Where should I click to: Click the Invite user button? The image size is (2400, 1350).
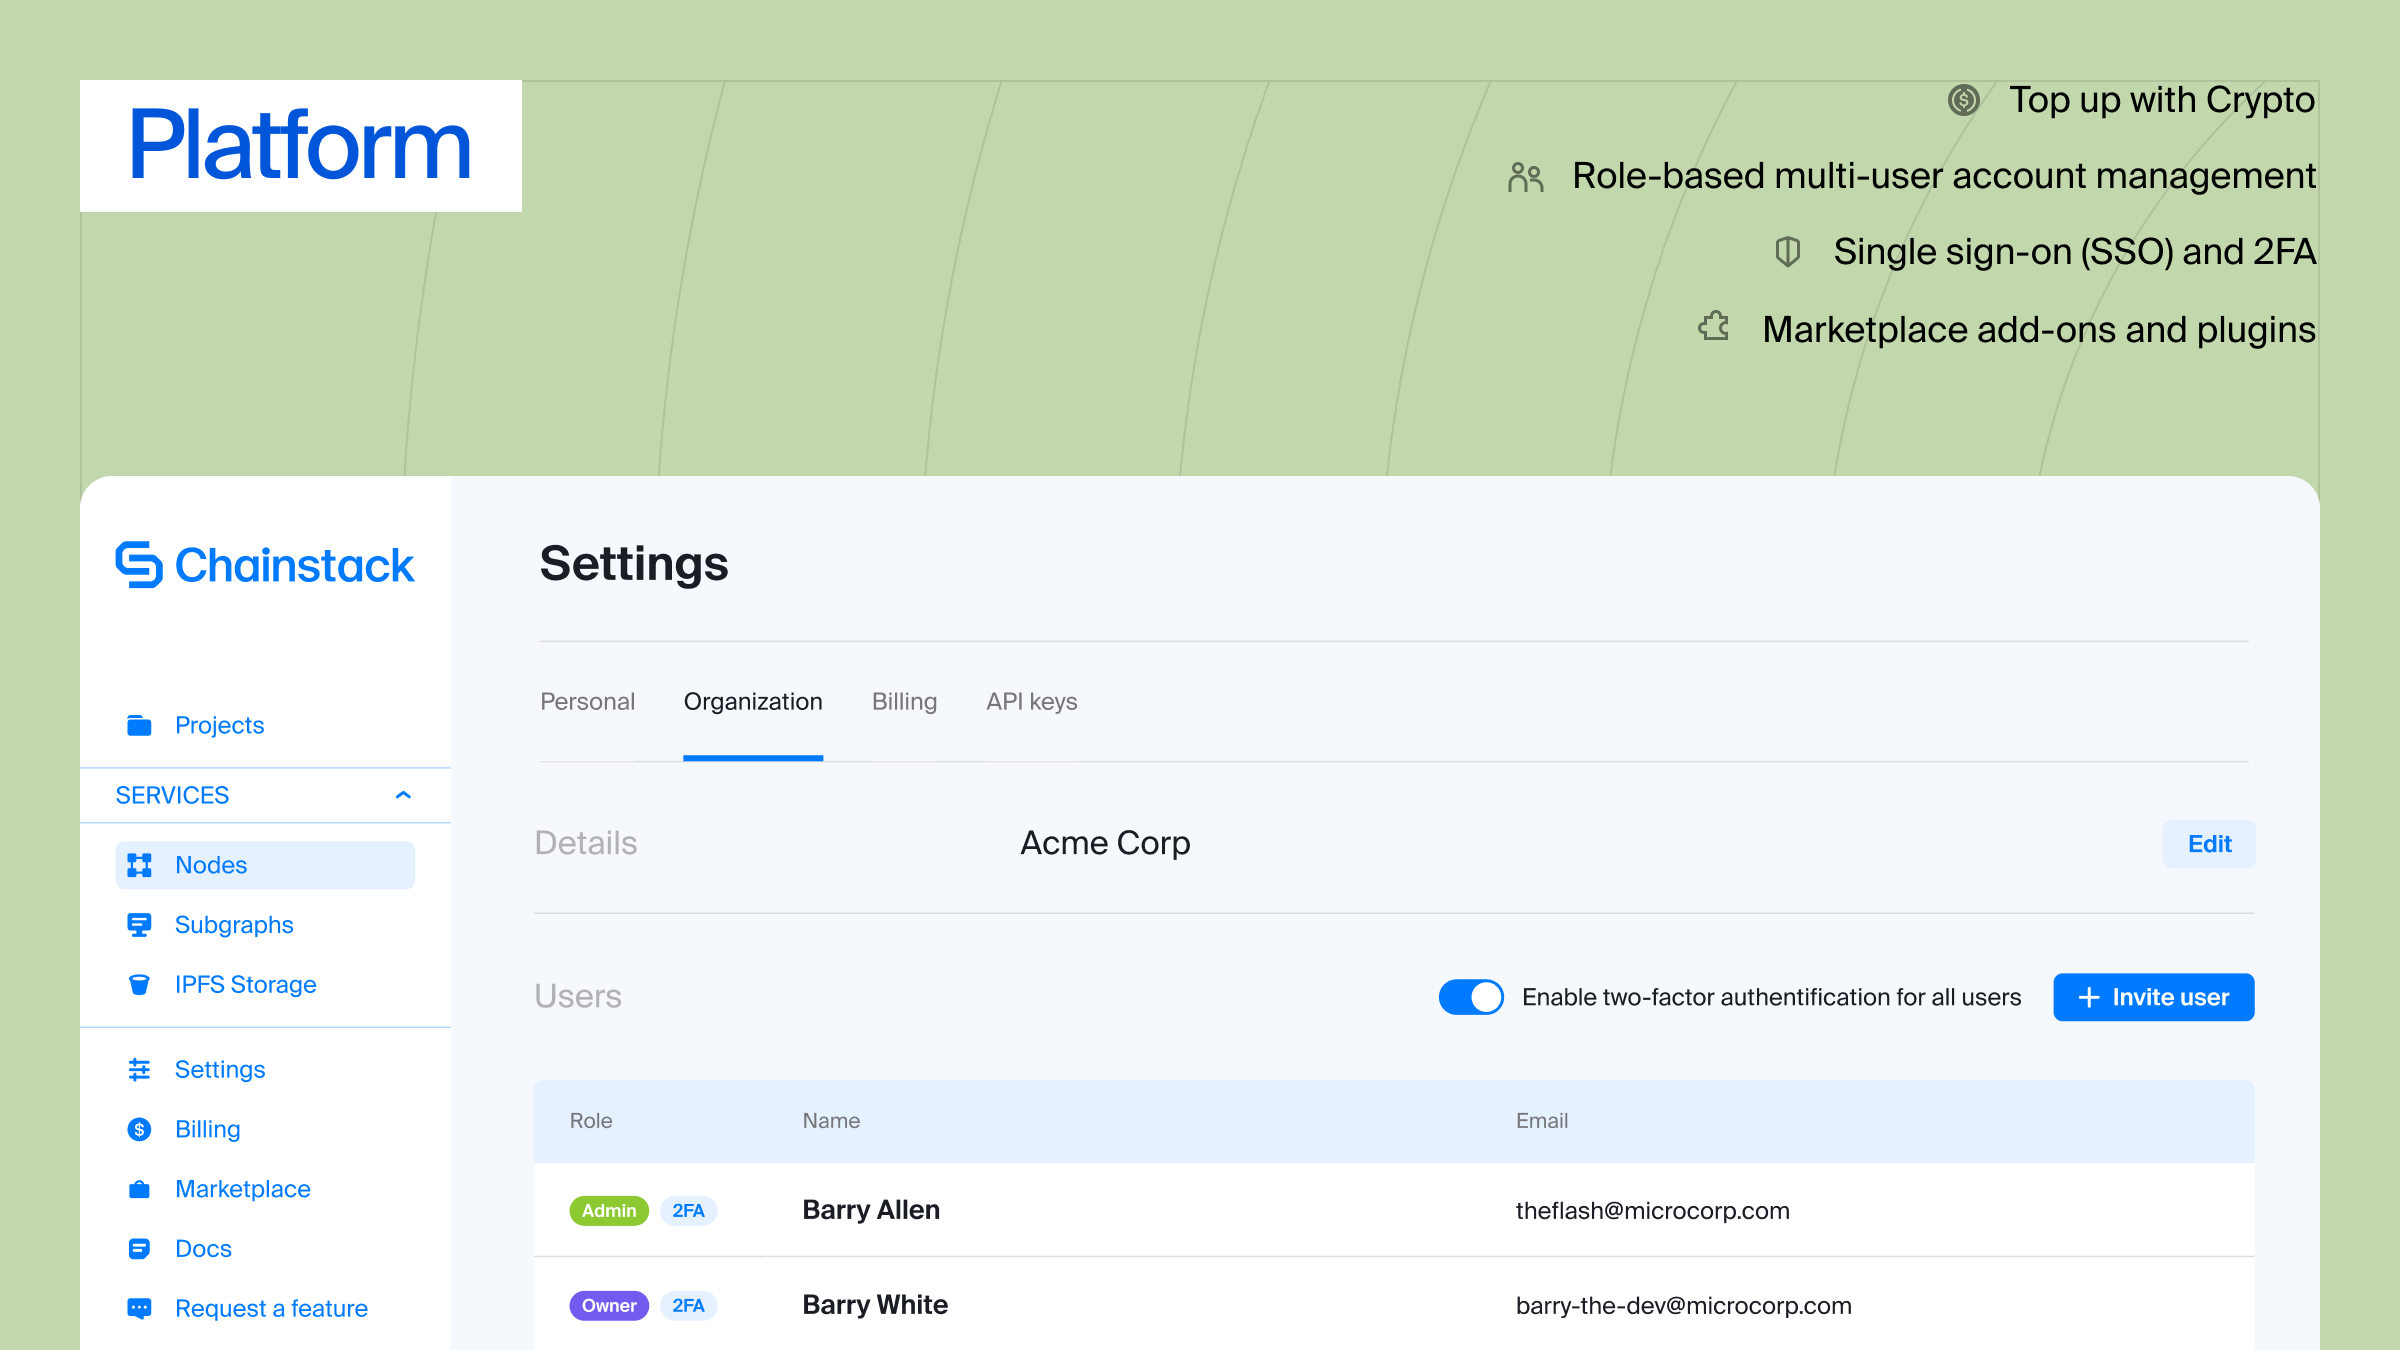[x=2153, y=997]
